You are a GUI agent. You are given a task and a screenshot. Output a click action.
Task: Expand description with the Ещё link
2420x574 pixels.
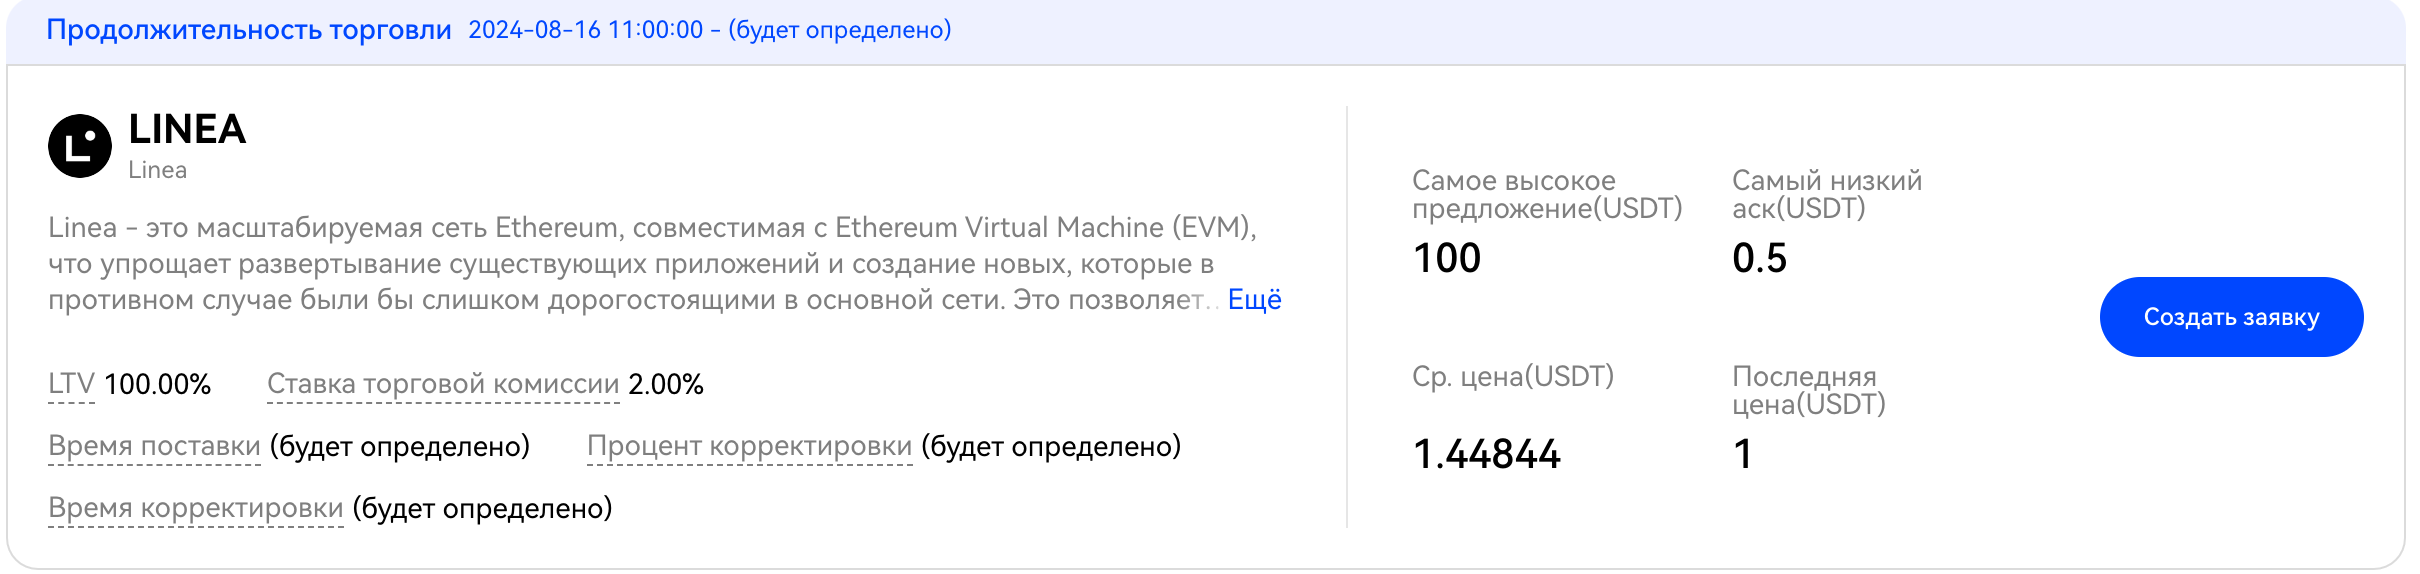click(1254, 300)
